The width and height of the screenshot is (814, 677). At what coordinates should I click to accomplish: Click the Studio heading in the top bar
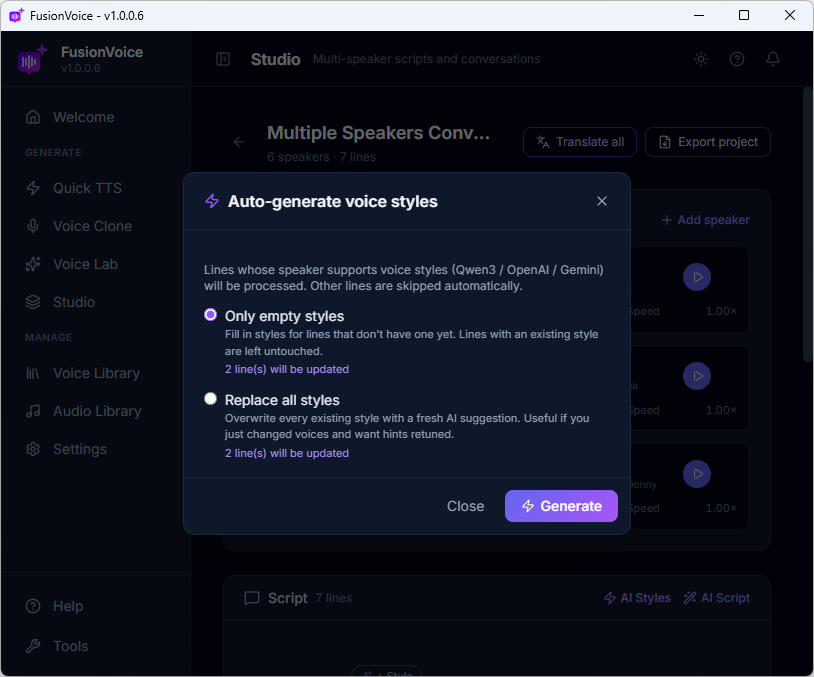click(276, 59)
